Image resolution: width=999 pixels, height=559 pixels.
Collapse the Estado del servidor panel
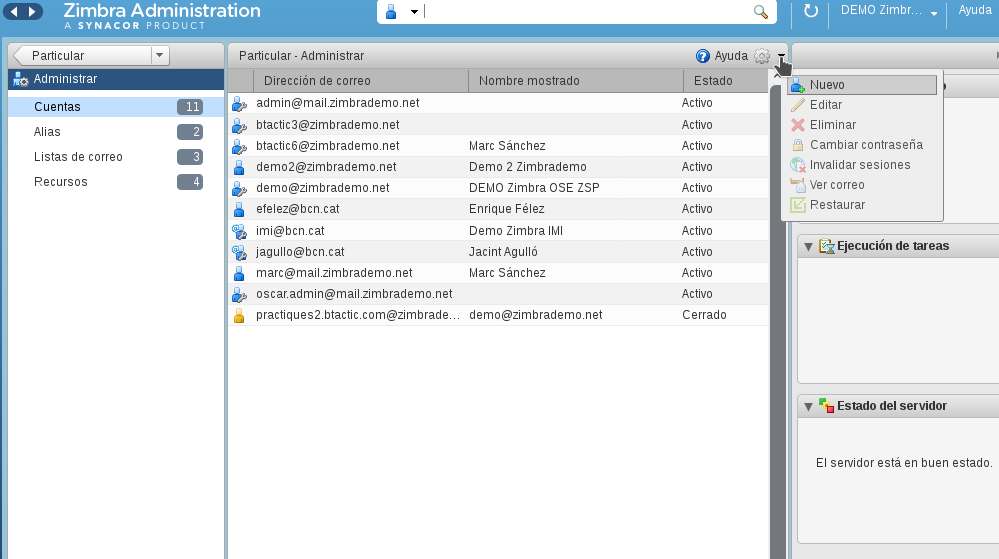click(x=809, y=407)
